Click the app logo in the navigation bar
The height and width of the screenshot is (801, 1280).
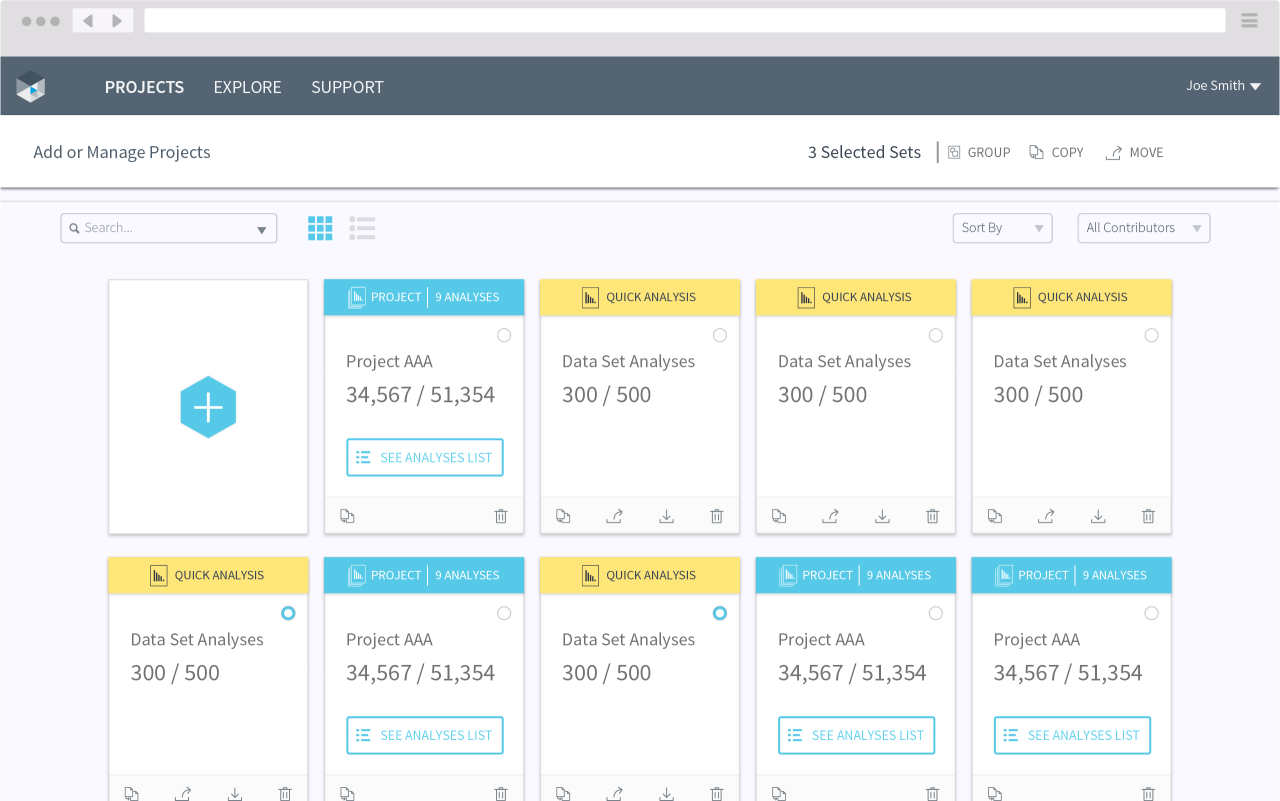coord(31,87)
